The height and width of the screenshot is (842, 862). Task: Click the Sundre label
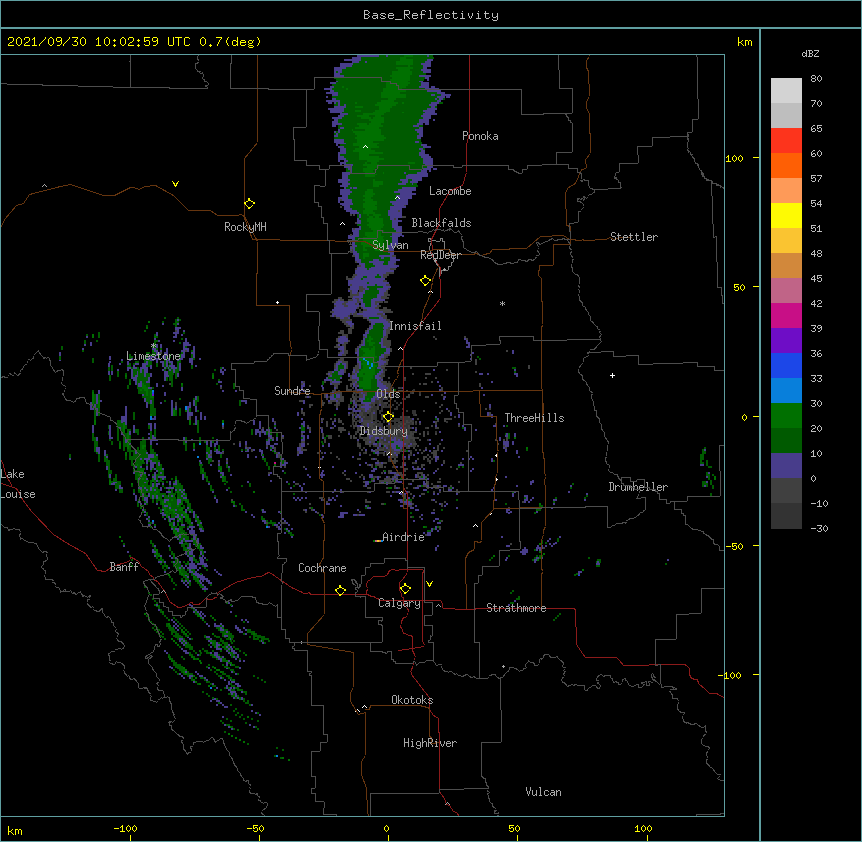[x=292, y=391]
